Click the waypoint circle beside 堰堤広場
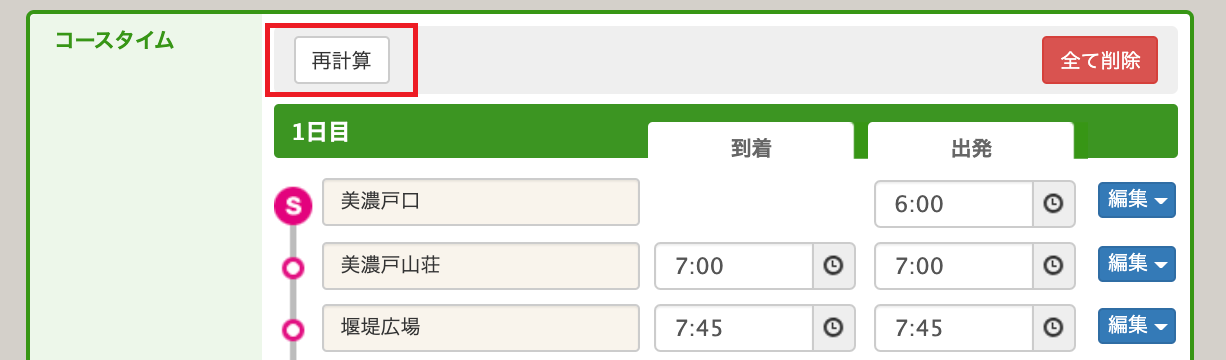This screenshot has height=360, width=1226. pyautogui.click(x=293, y=329)
